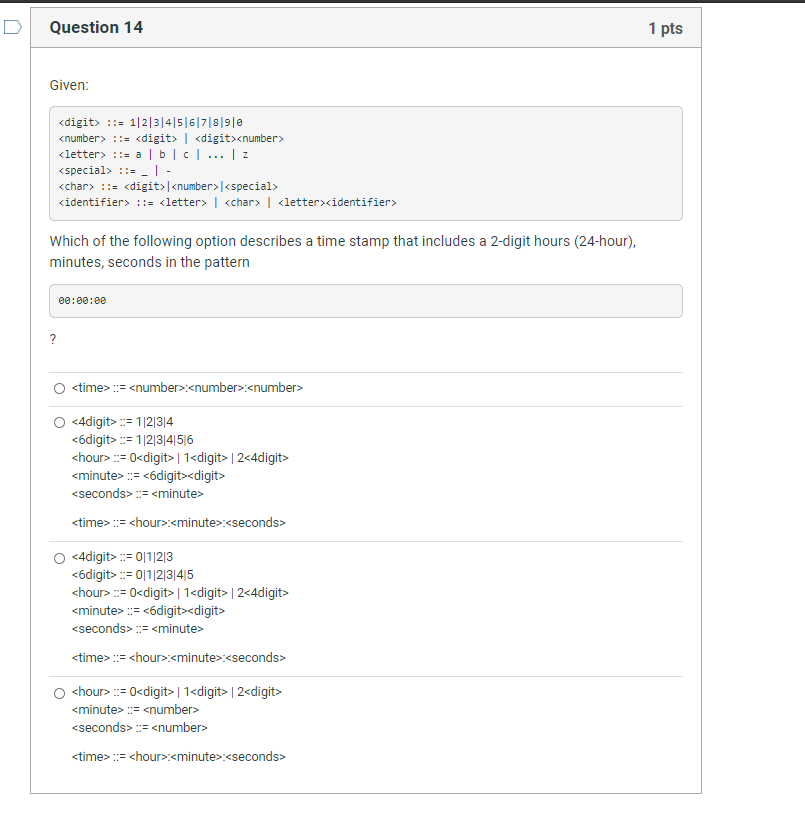Click the Question 14 header bar

click(x=95, y=27)
